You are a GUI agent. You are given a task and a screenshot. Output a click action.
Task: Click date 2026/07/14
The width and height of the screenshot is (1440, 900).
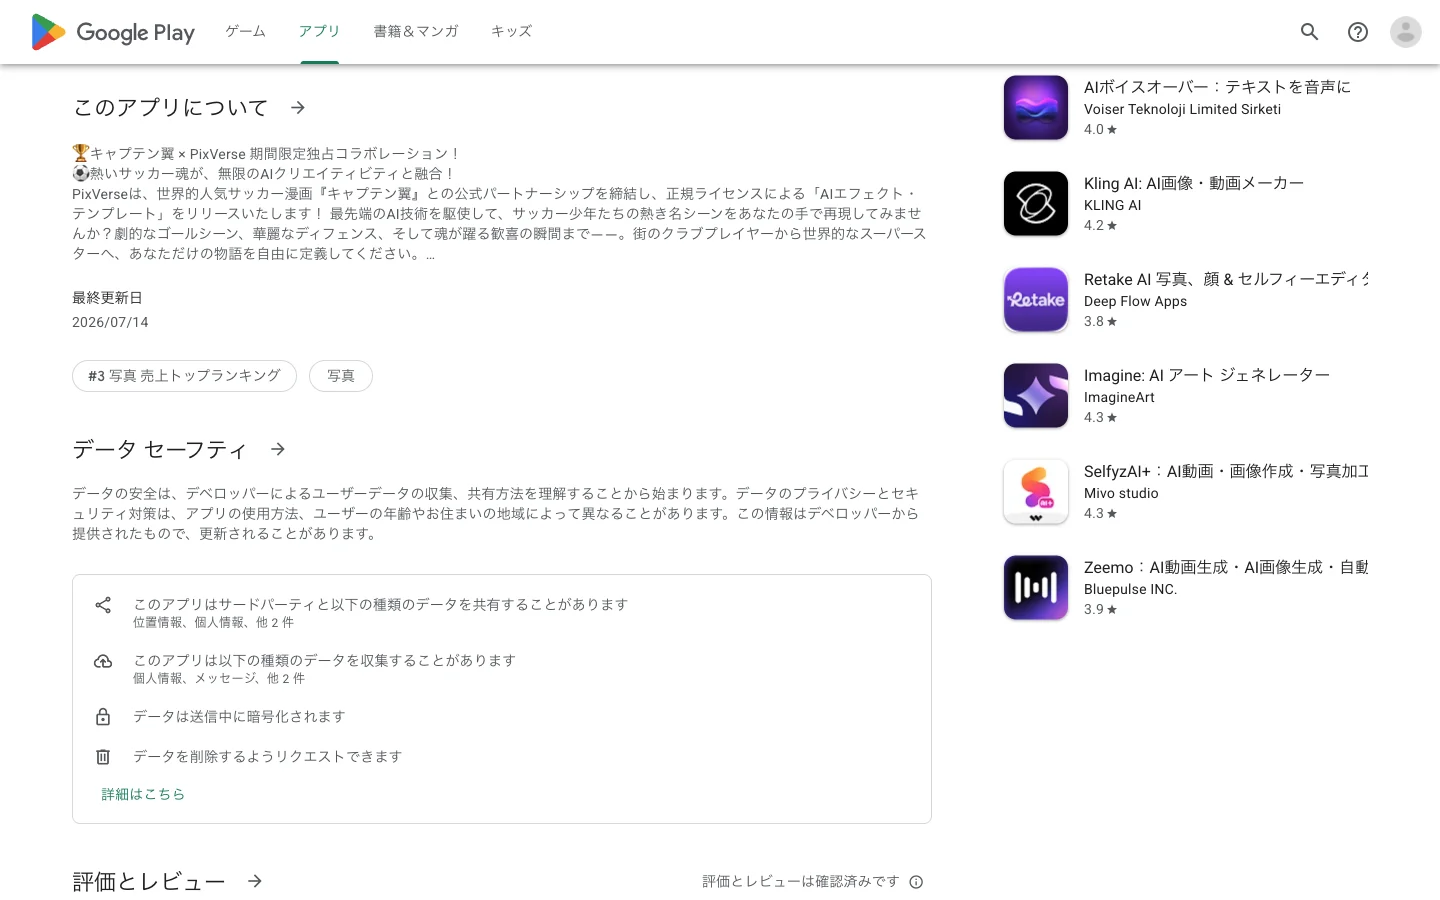pos(110,322)
